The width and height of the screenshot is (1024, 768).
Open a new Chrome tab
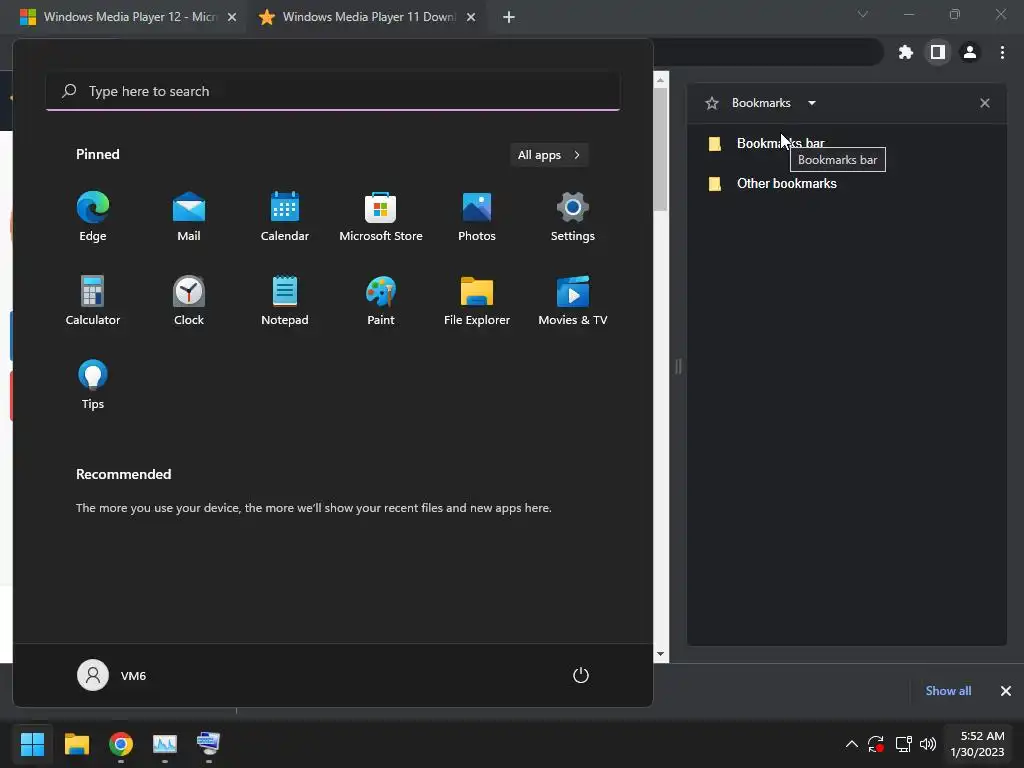click(x=509, y=18)
